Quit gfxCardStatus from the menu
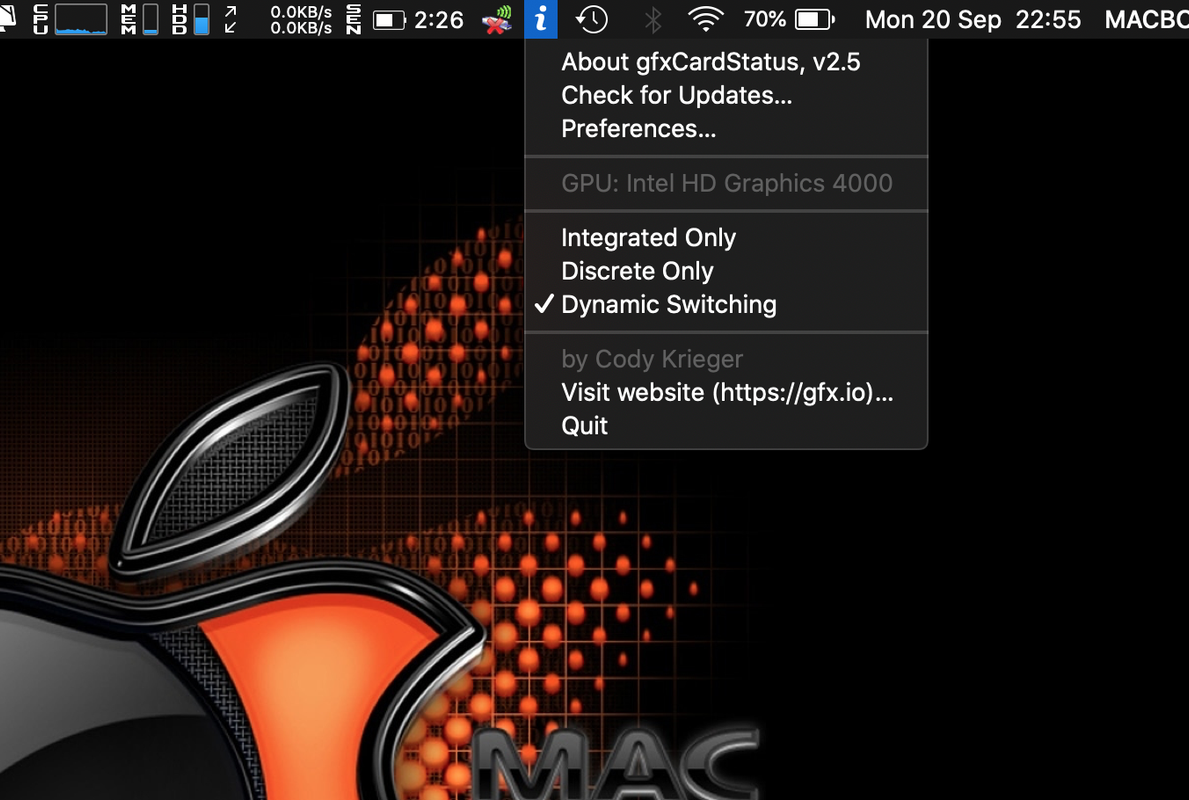Screen dimensions: 1189x800 tap(726, 425)
